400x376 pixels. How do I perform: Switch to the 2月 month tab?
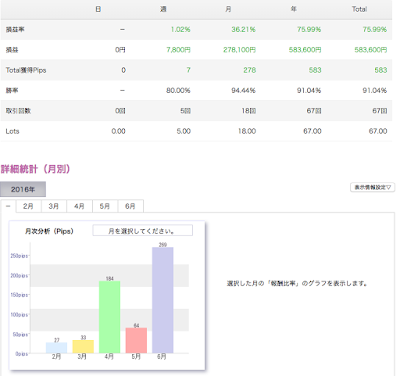point(29,206)
